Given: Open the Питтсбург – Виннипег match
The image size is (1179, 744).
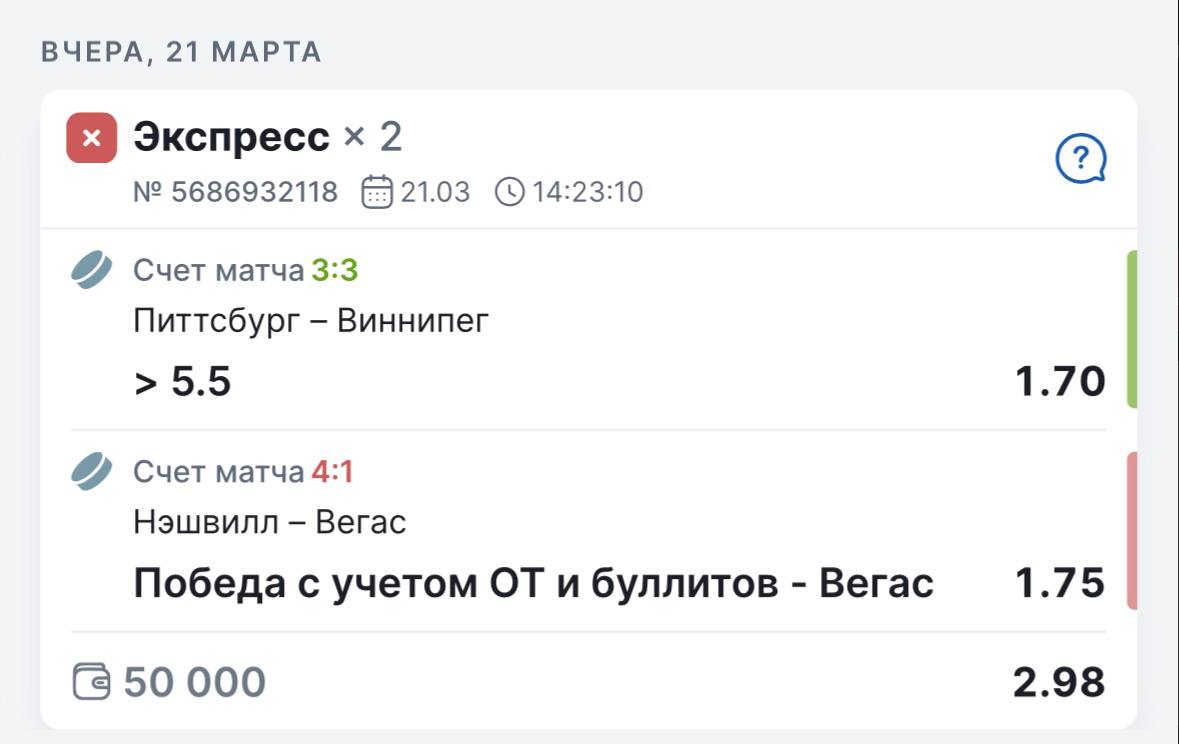Looking at the screenshot, I should [311, 321].
